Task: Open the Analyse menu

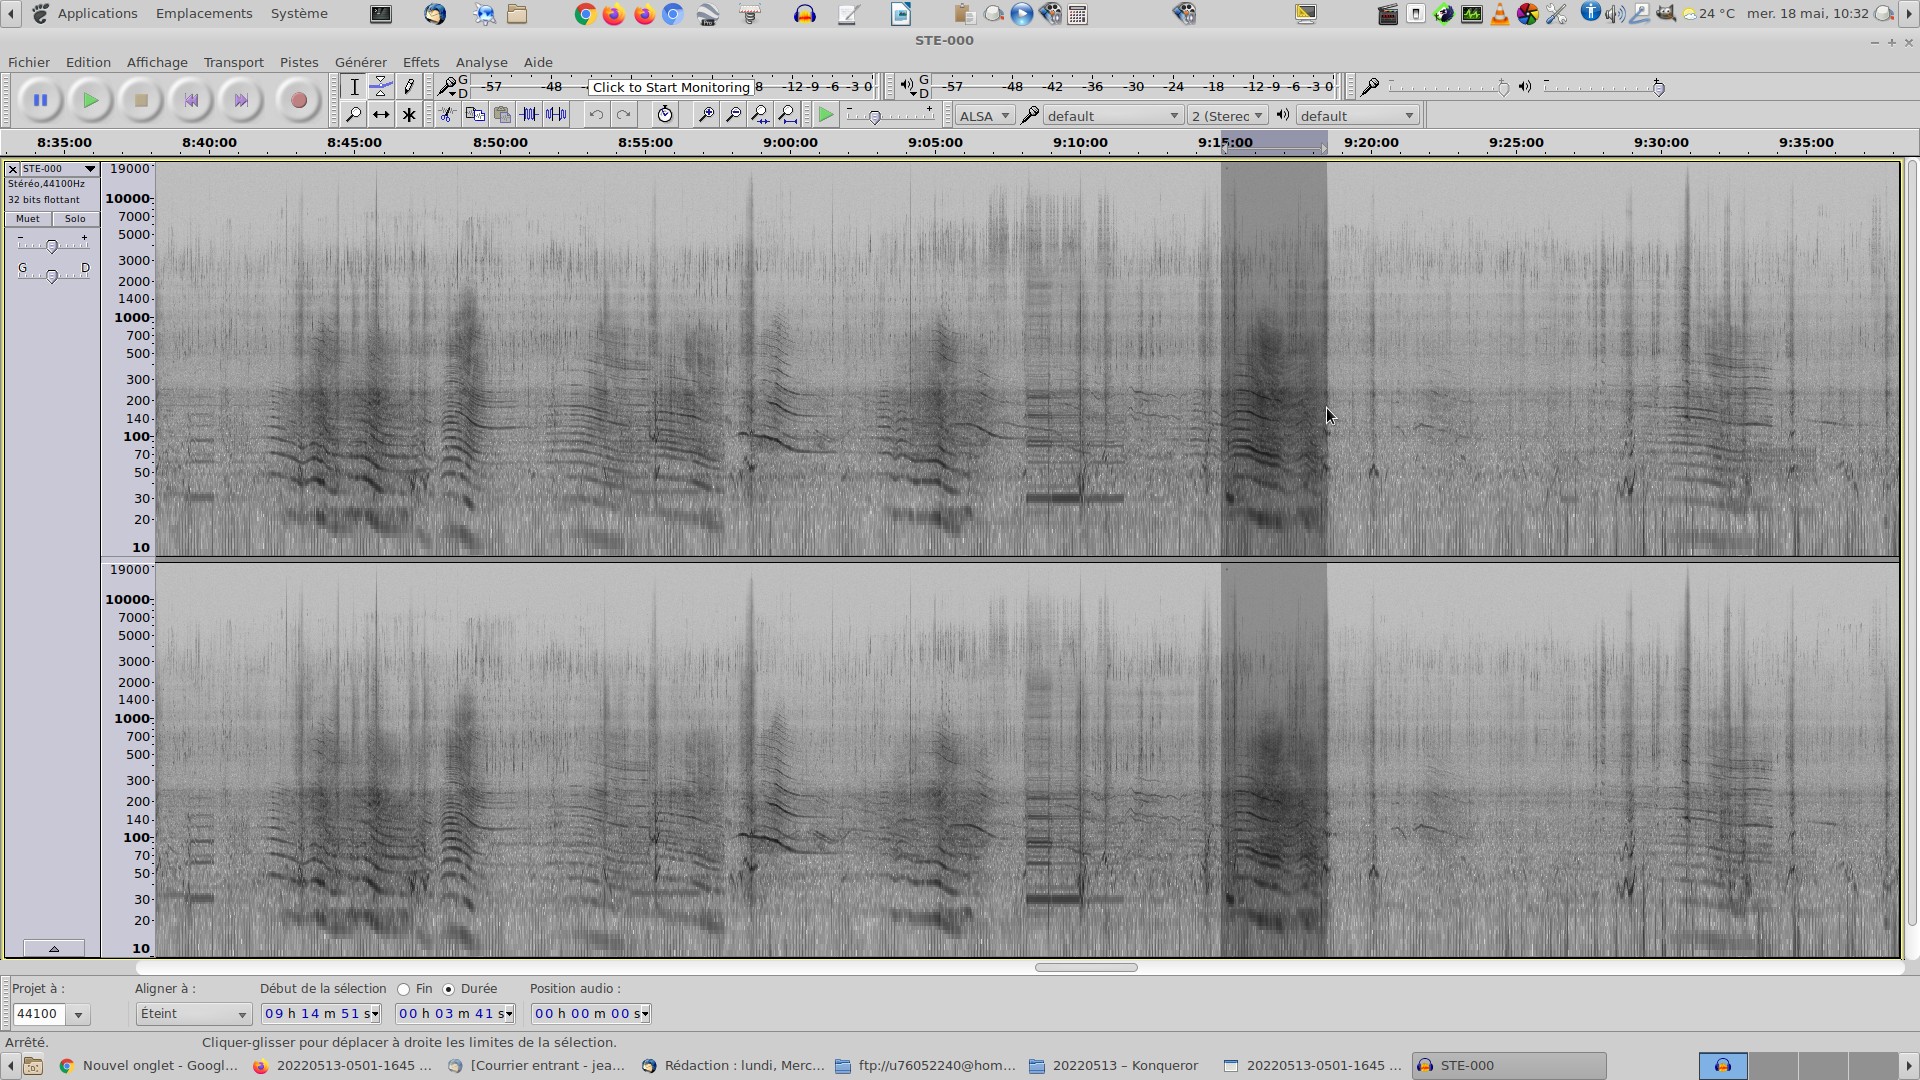Action: coord(481,62)
